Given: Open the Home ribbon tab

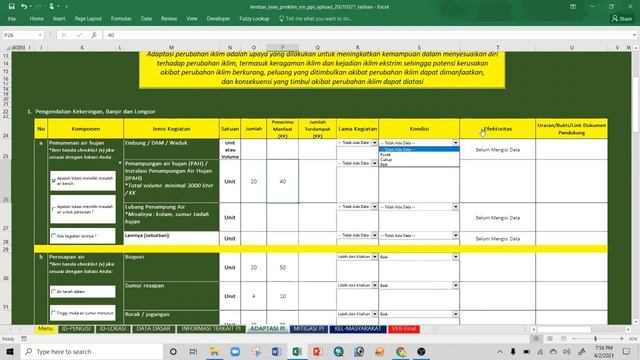Looking at the screenshot, I should click(x=37, y=19).
